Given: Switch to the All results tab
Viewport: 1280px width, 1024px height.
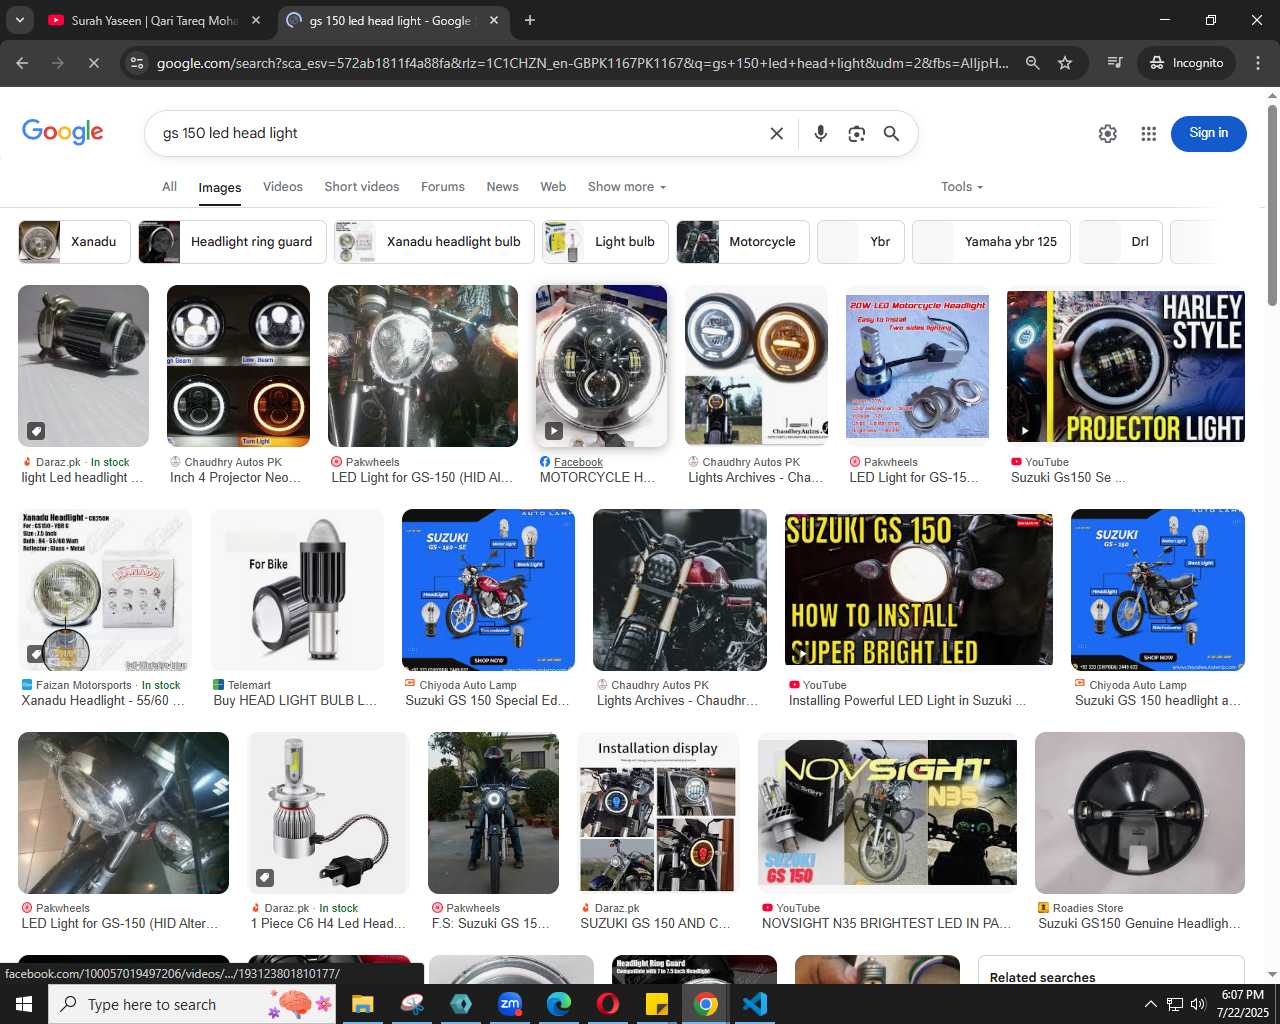Looking at the screenshot, I should point(169,187).
